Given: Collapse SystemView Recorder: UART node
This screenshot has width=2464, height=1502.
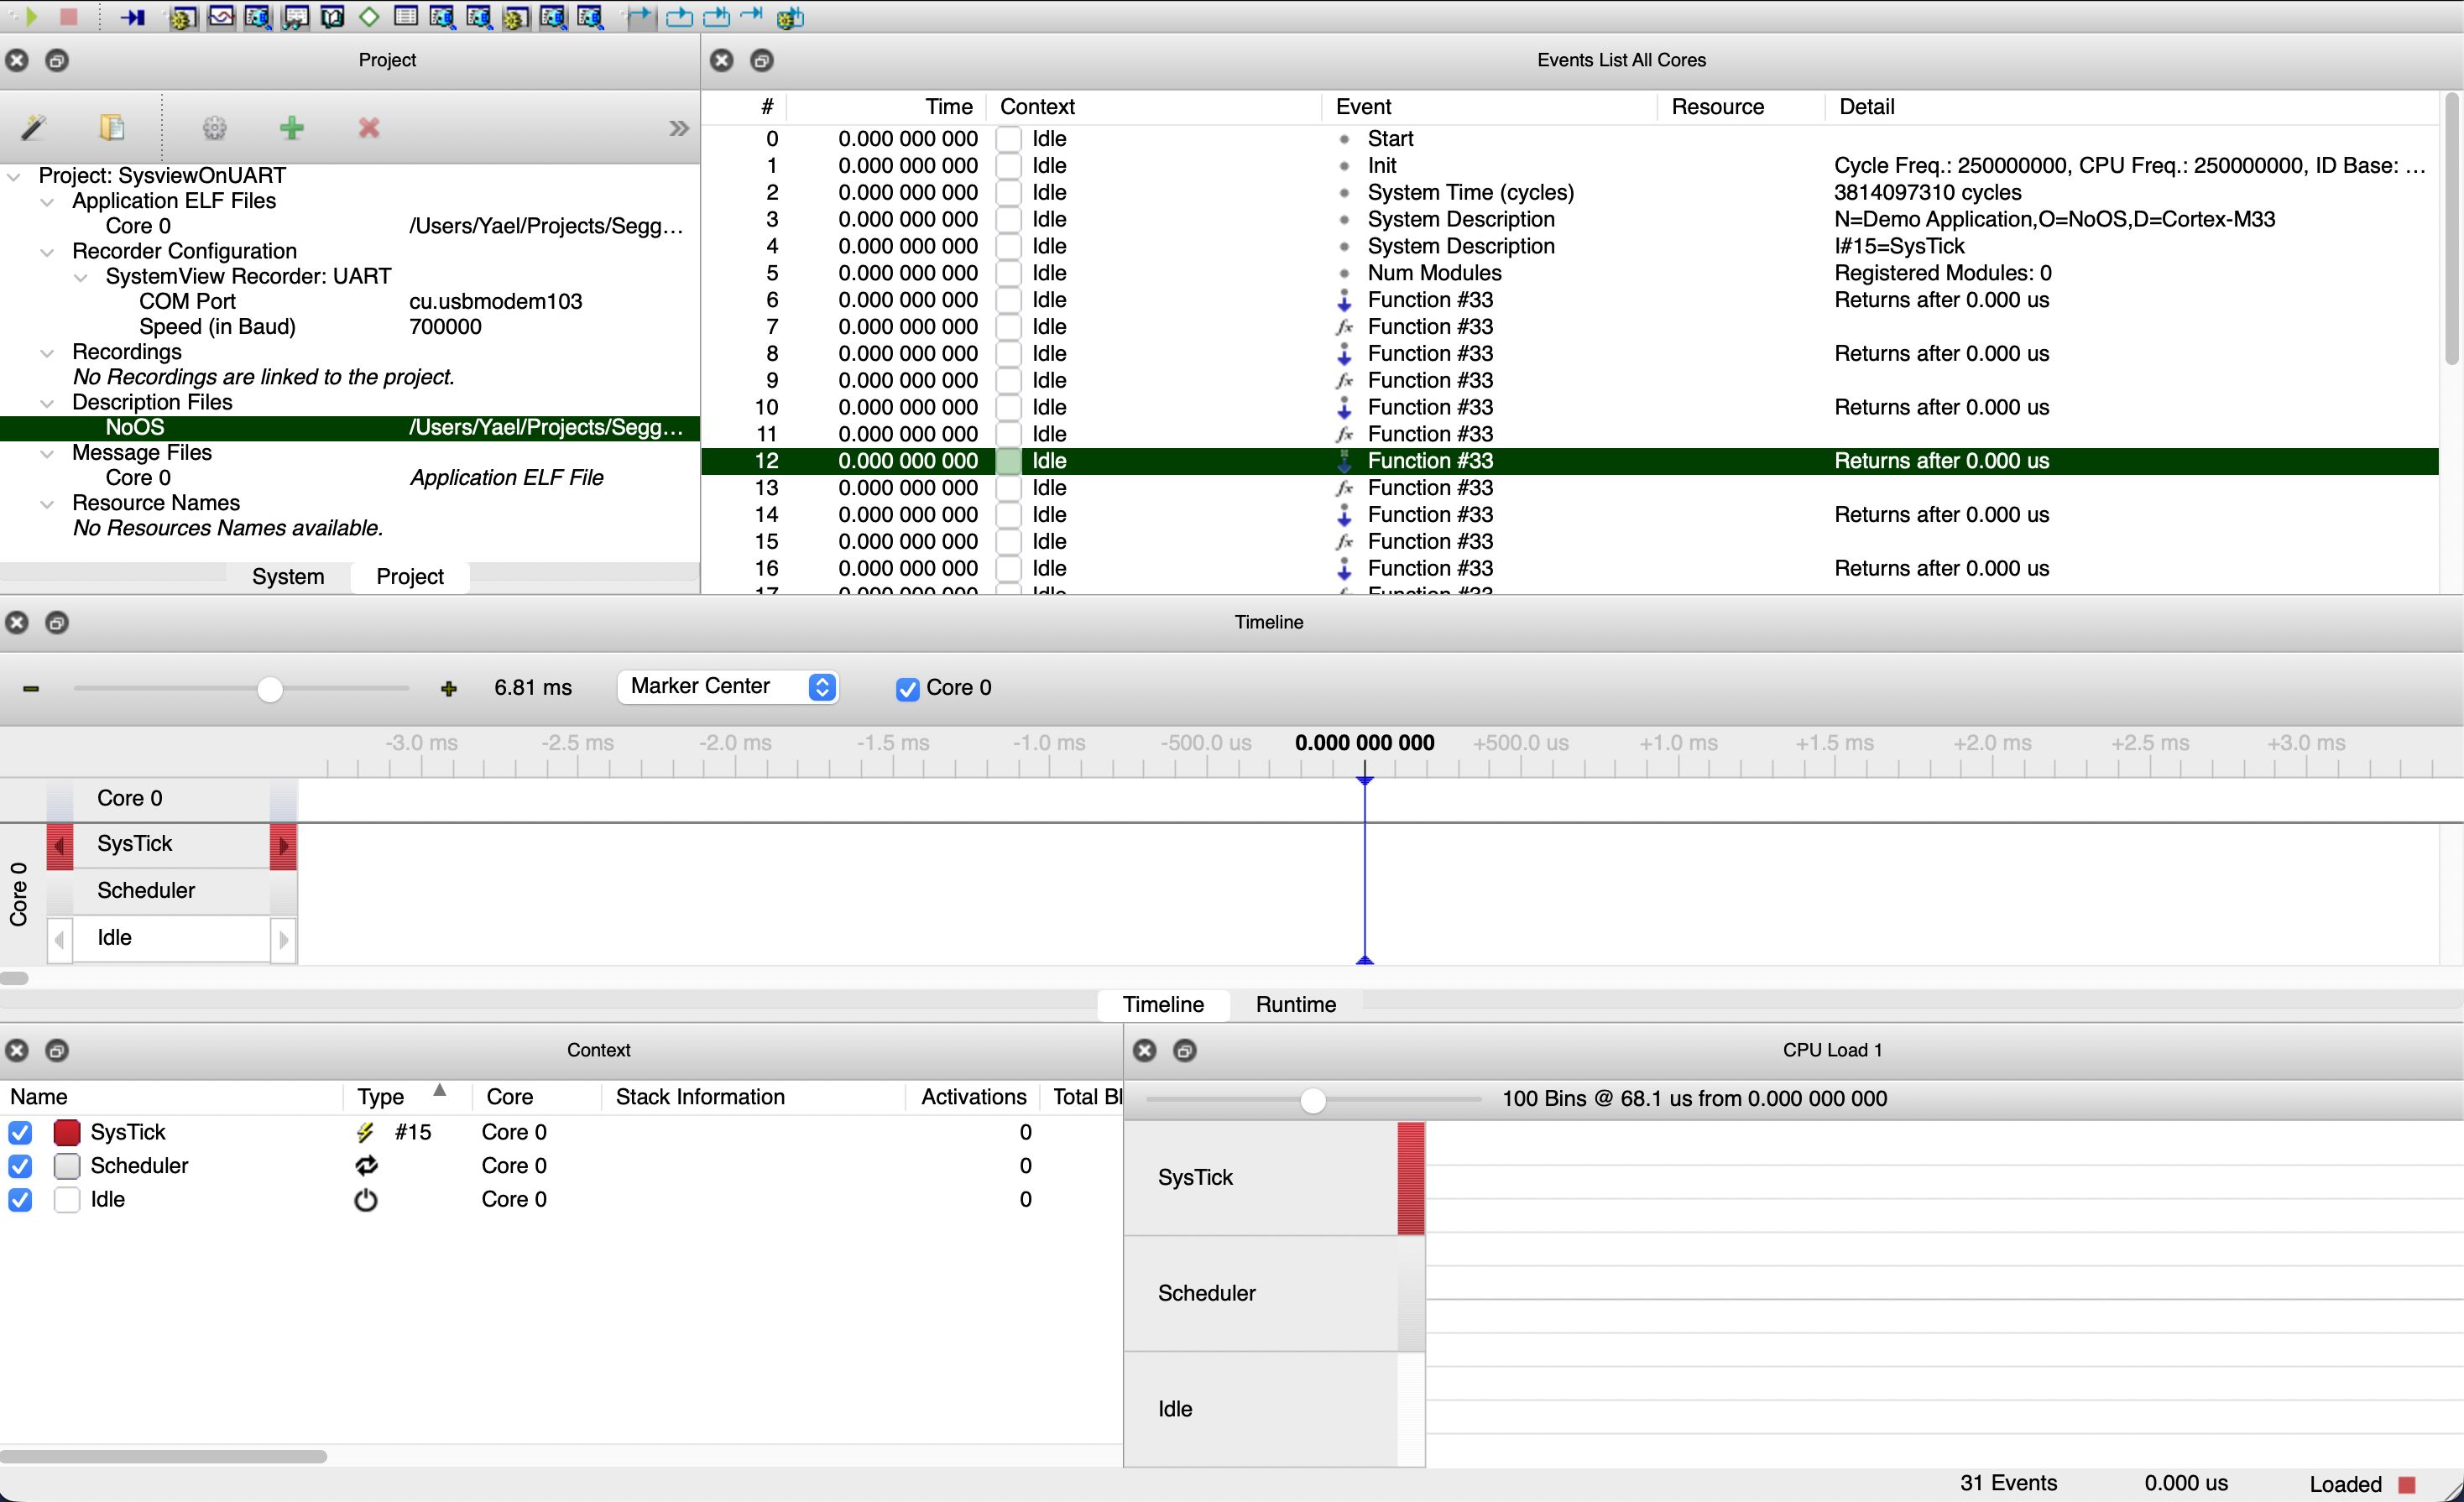Looking at the screenshot, I should pyautogui.click(x=81, y=277).
